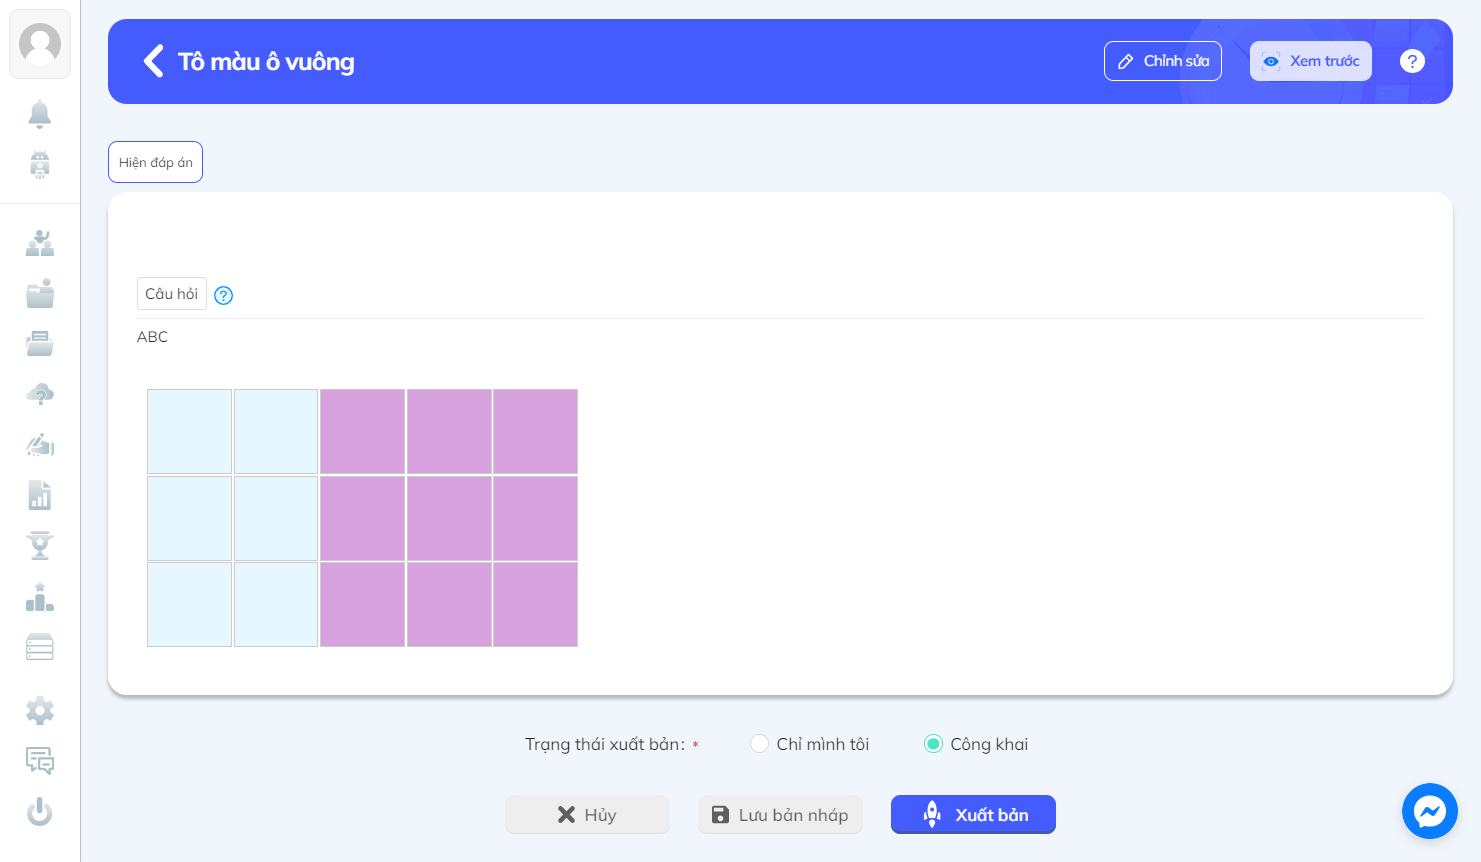Click the help question mark in header
Screen dimensions: 1481x862
click(x=1412, y=61)
